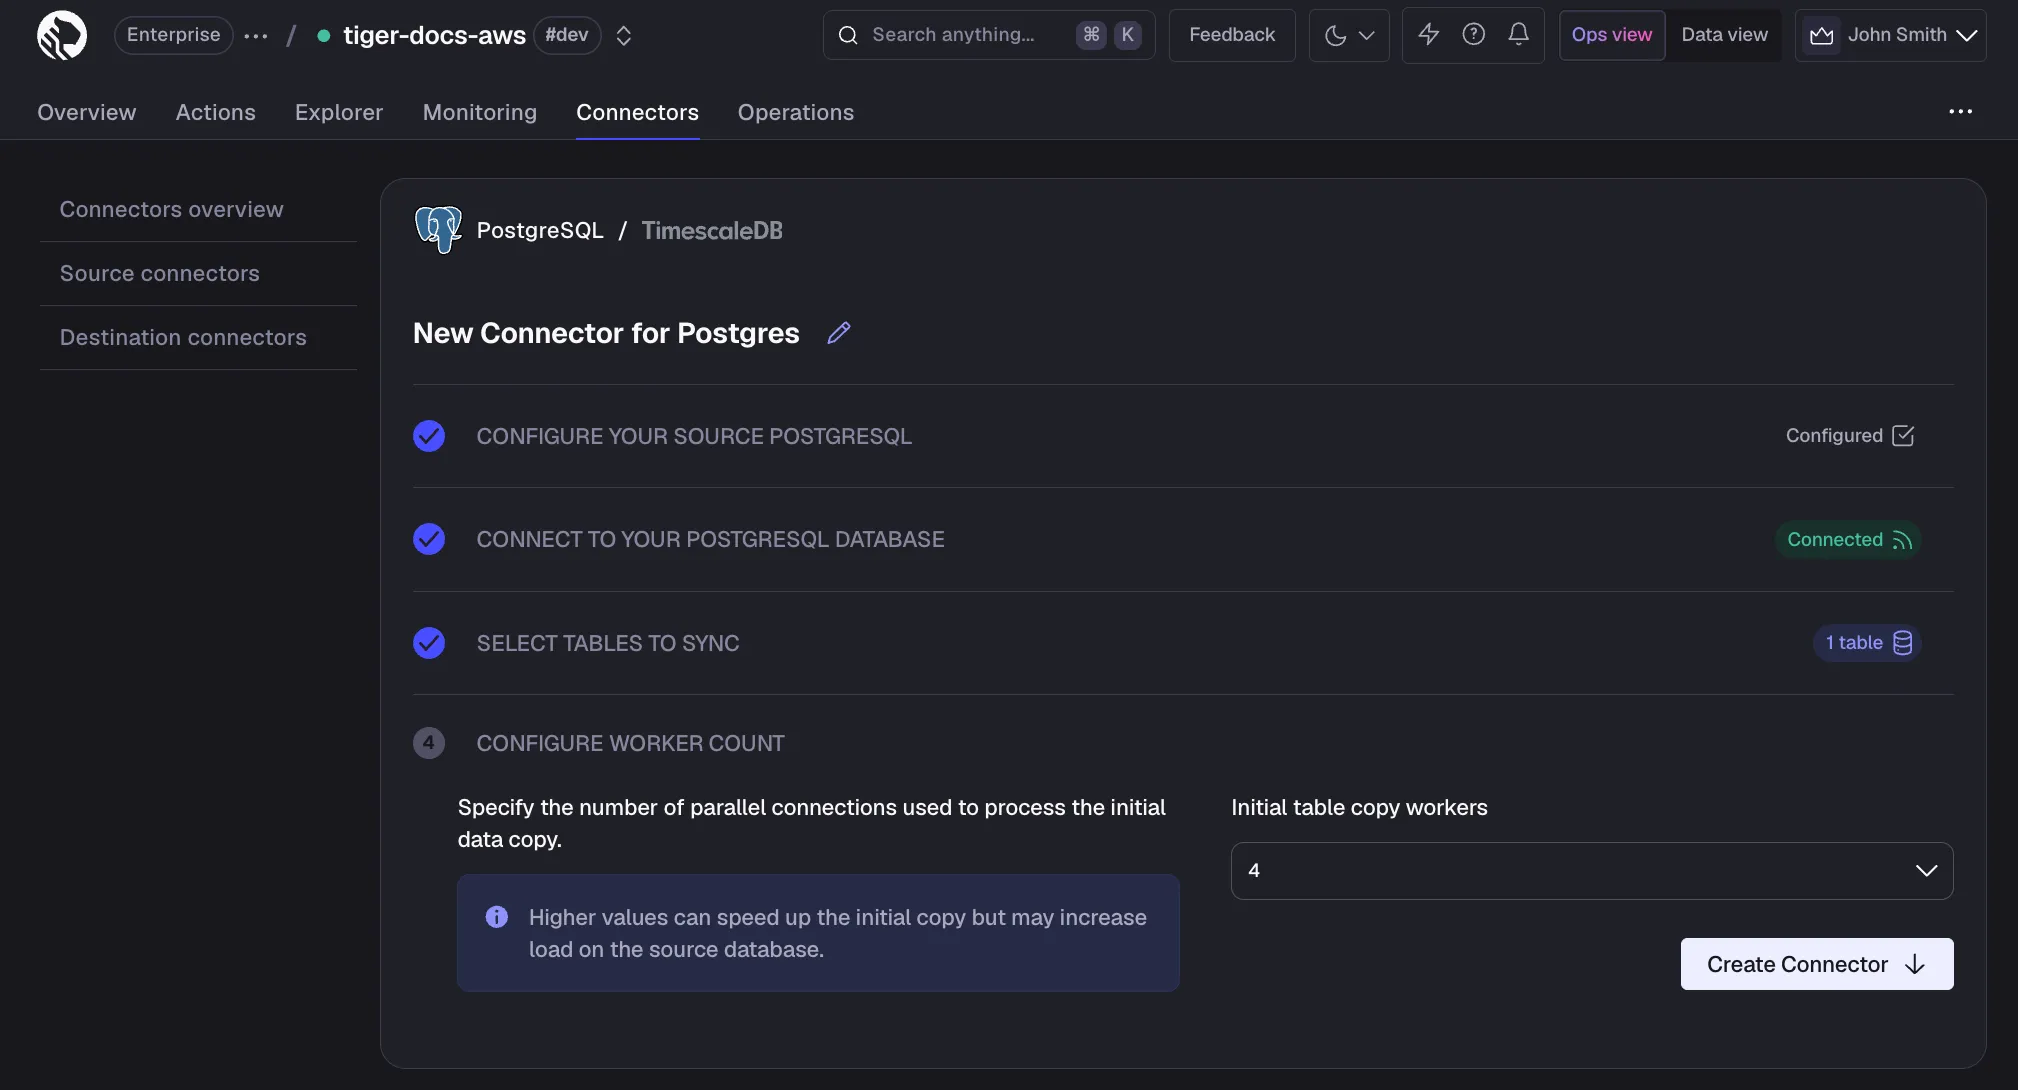The image size is (2018, 1090).
Task: Click the PostgreSQL elephant icon
Action: pos(438,230)
